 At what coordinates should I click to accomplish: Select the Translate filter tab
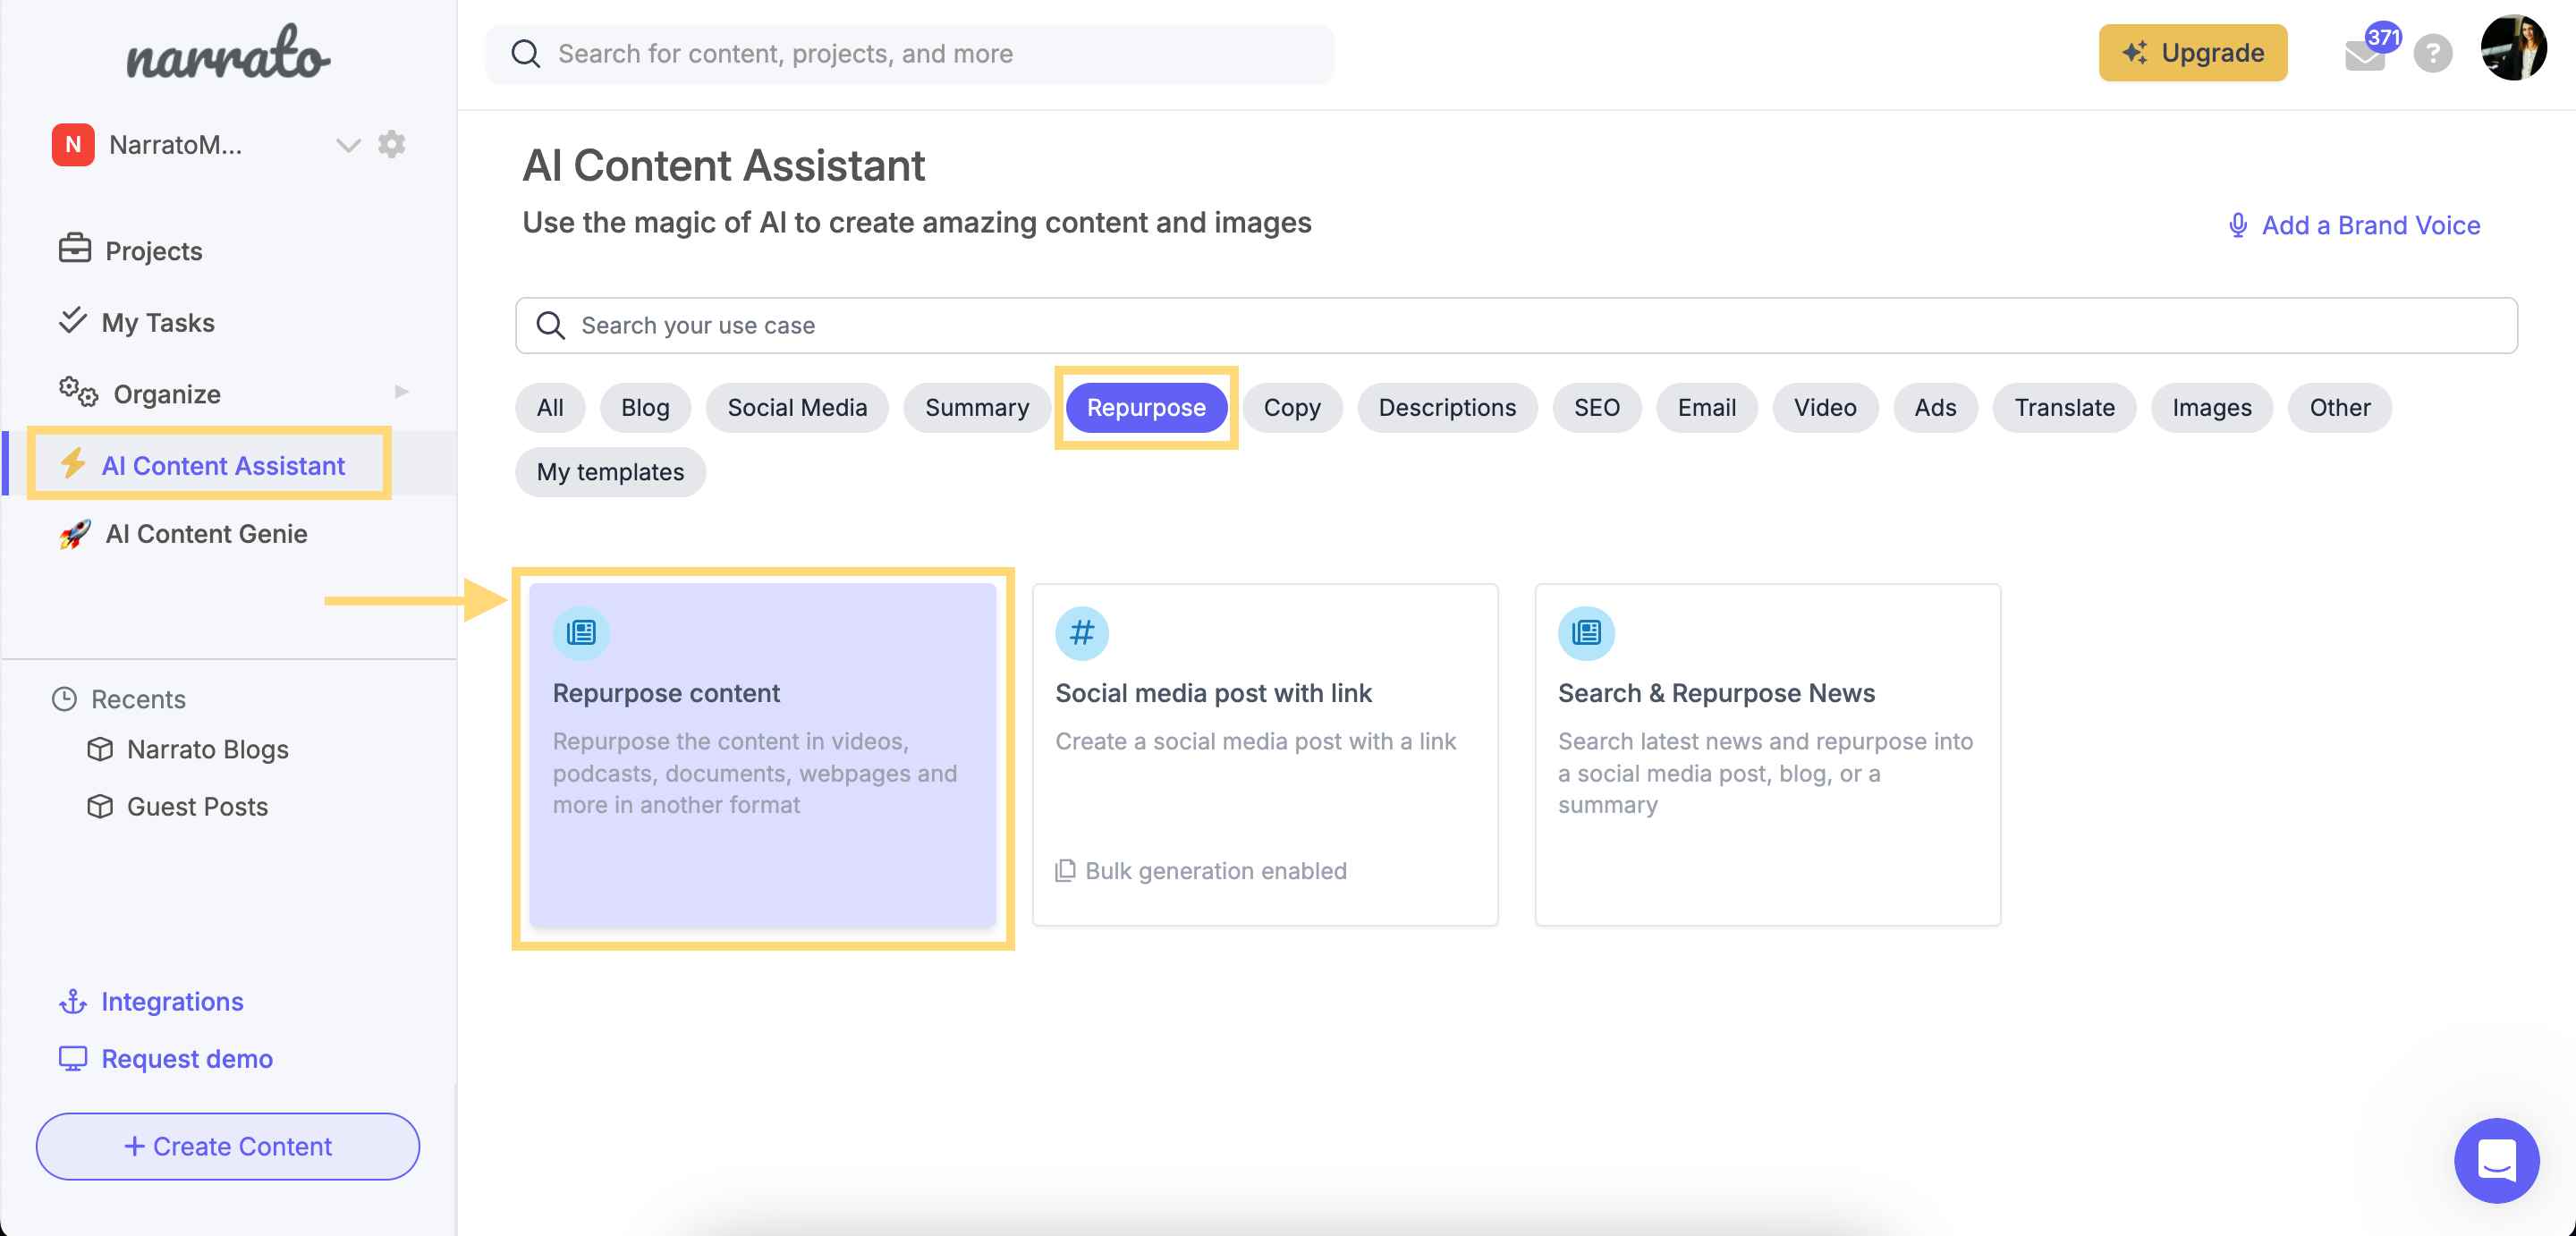pyautogui.click(x=2064, y=407)
